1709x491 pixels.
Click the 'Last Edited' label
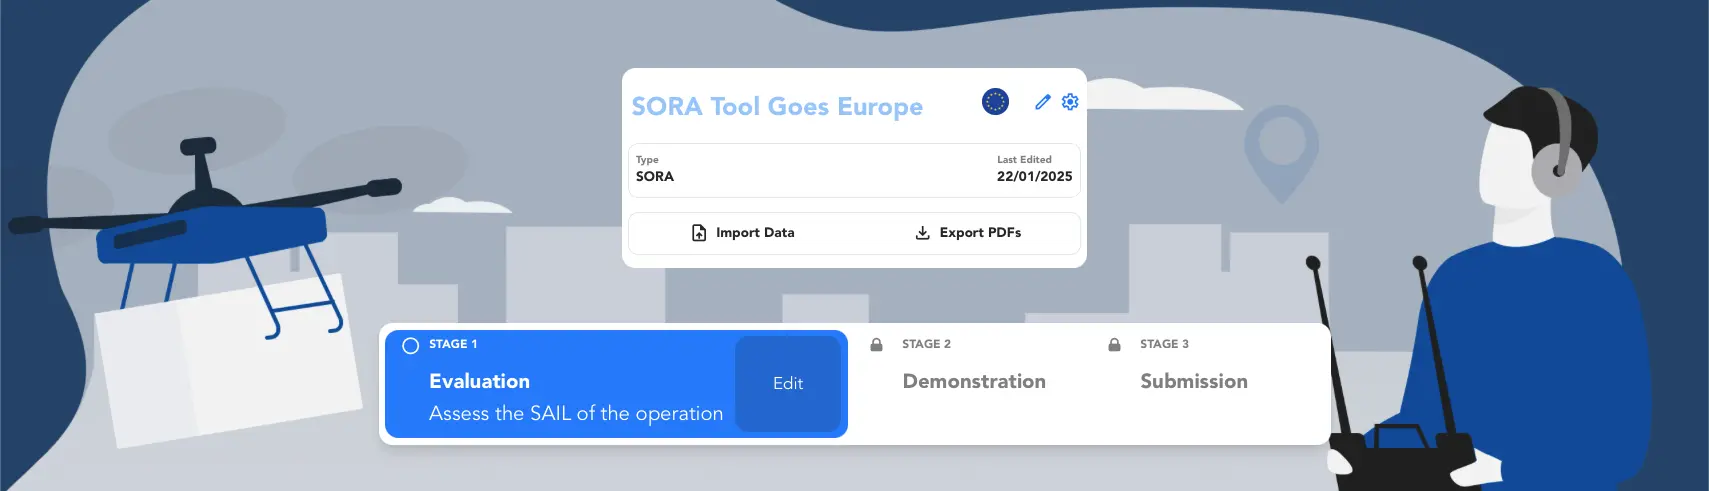point(1024,159)
